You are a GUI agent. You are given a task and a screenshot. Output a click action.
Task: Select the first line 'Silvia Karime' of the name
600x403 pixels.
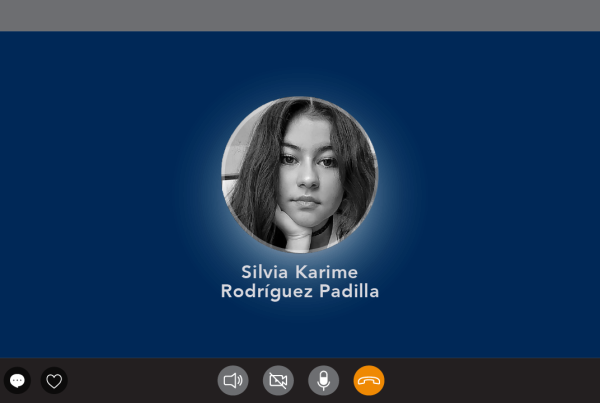(x=300, y=272)
